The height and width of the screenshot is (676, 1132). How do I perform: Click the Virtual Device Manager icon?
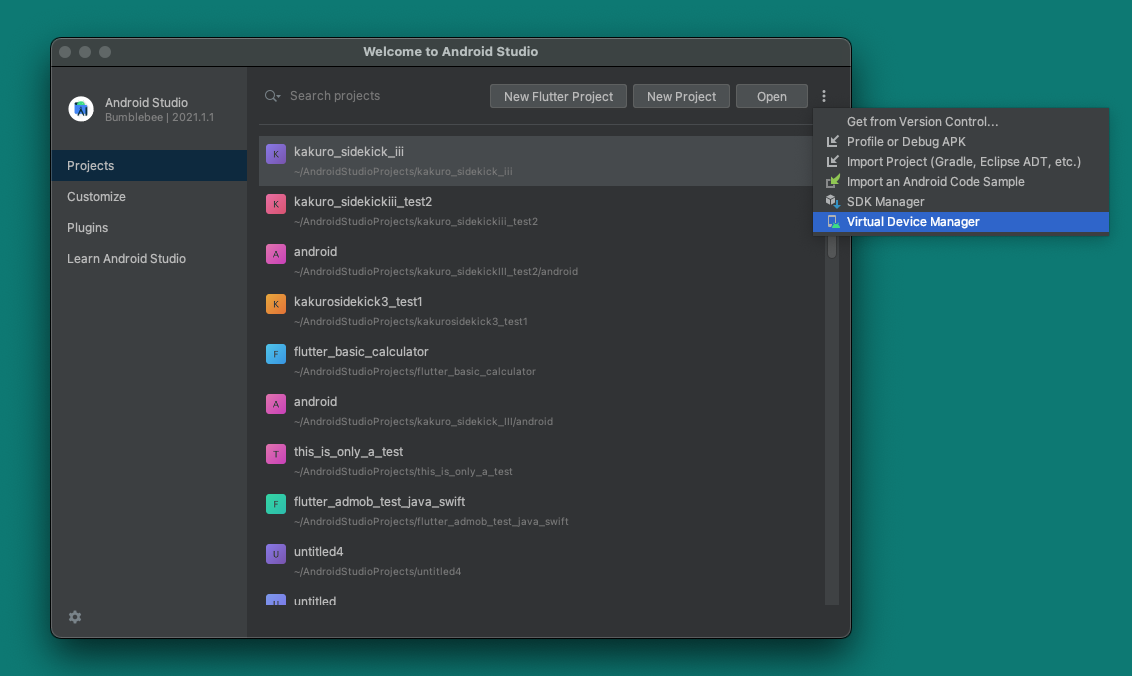[833, 222]
